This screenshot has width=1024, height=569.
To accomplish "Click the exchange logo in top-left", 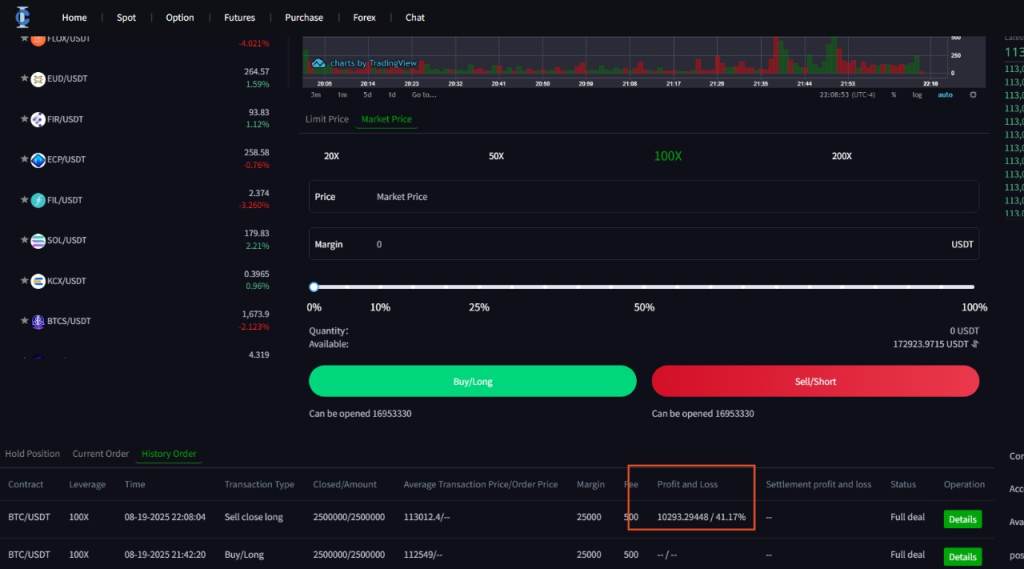I will [22, 17].
